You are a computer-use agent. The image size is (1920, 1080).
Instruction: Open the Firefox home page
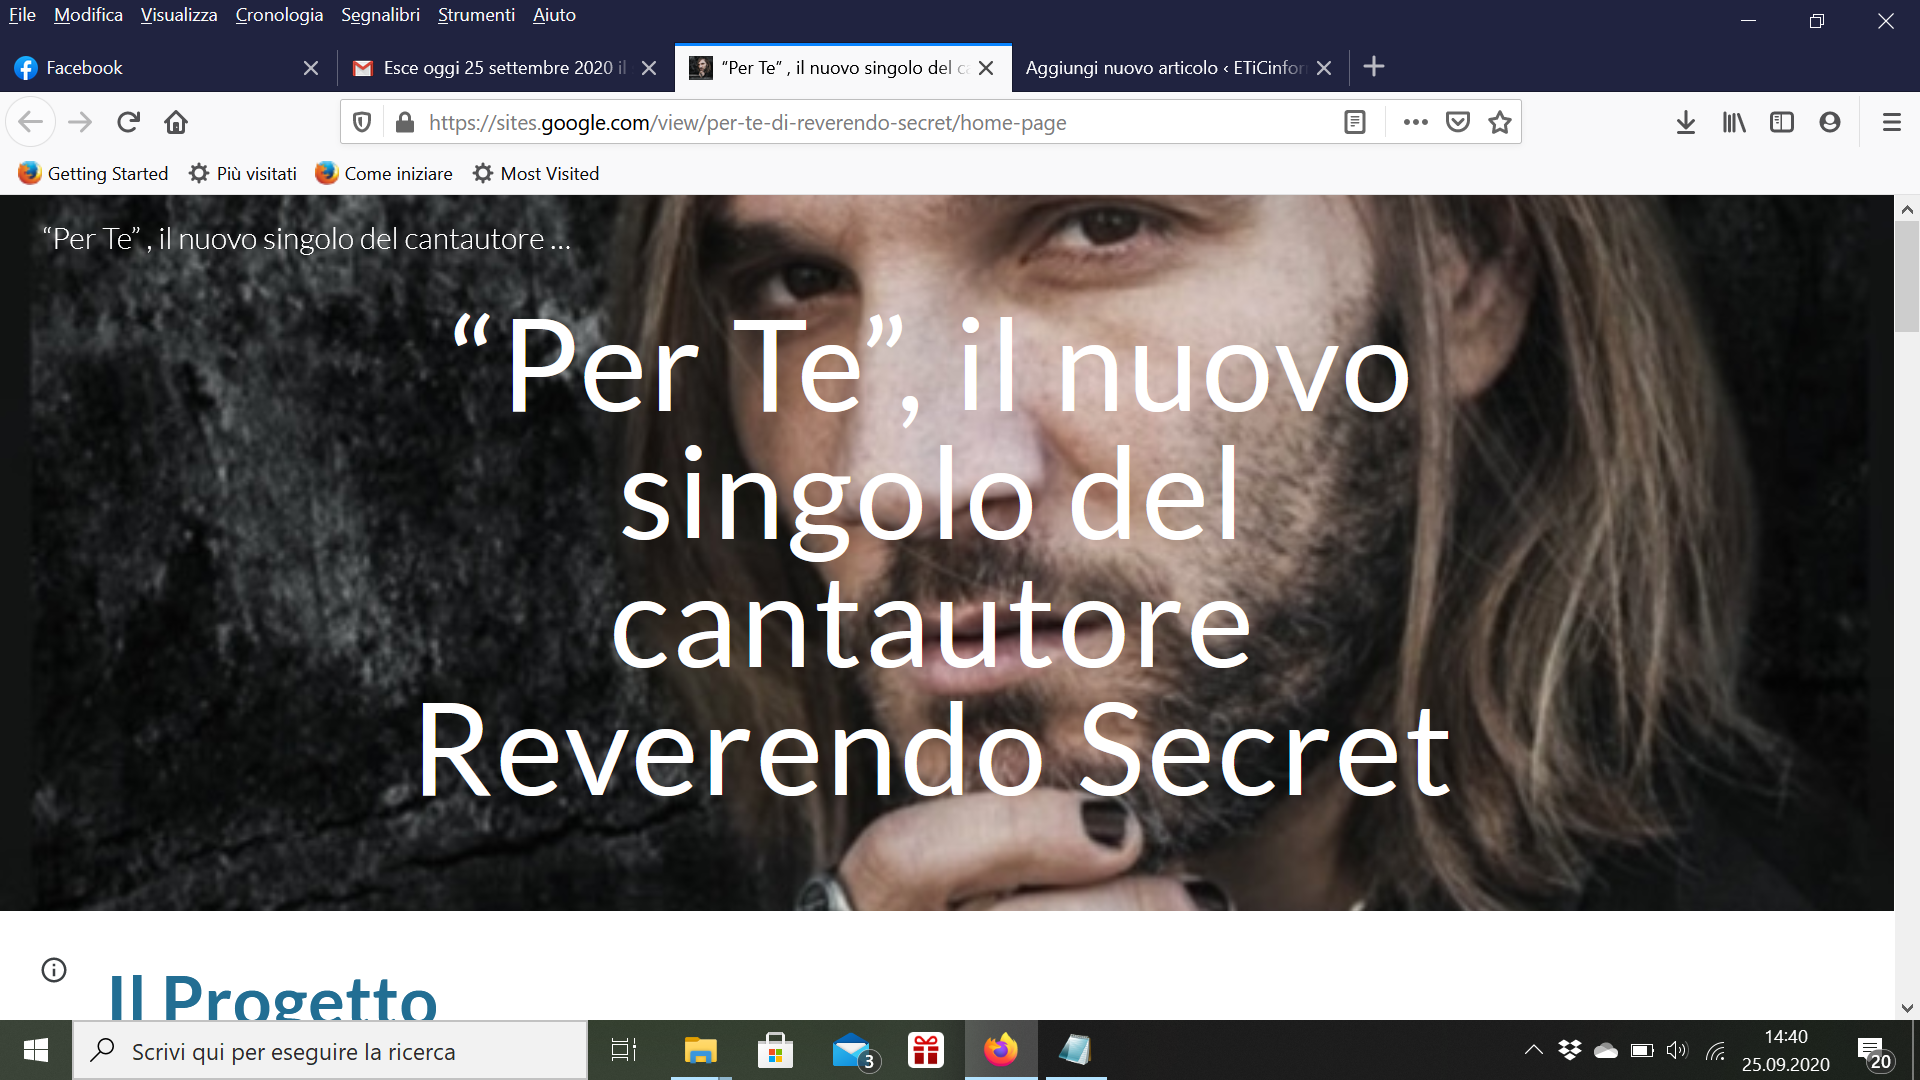tap(176, 122)
